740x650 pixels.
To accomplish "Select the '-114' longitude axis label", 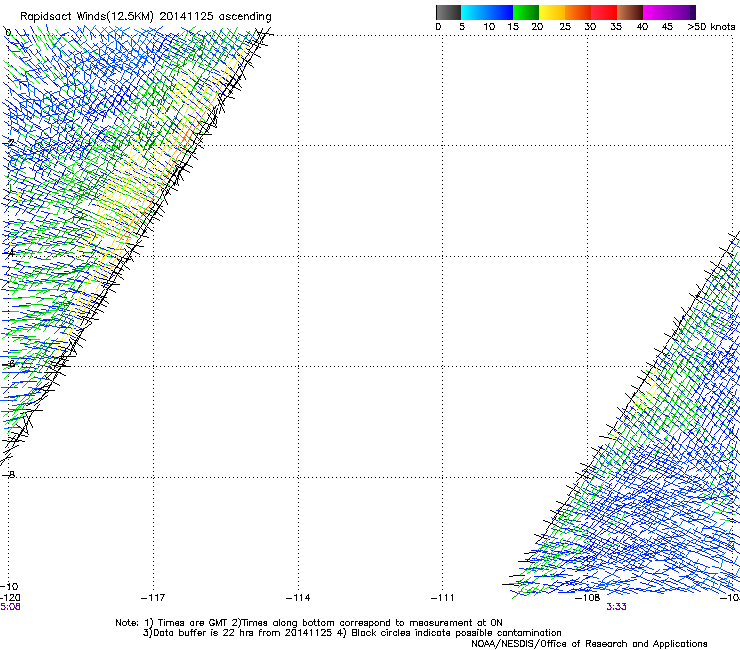I will click(298, 598).
